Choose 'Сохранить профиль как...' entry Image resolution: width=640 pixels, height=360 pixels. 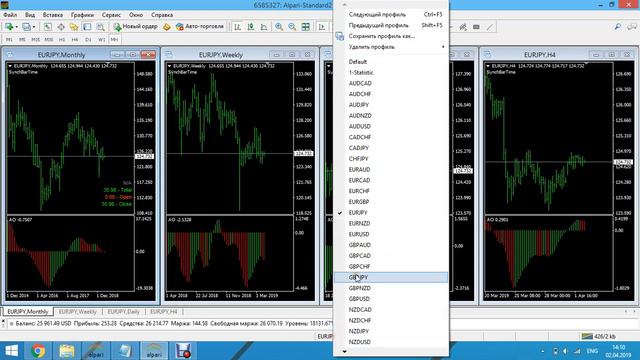tap(391, 36)
